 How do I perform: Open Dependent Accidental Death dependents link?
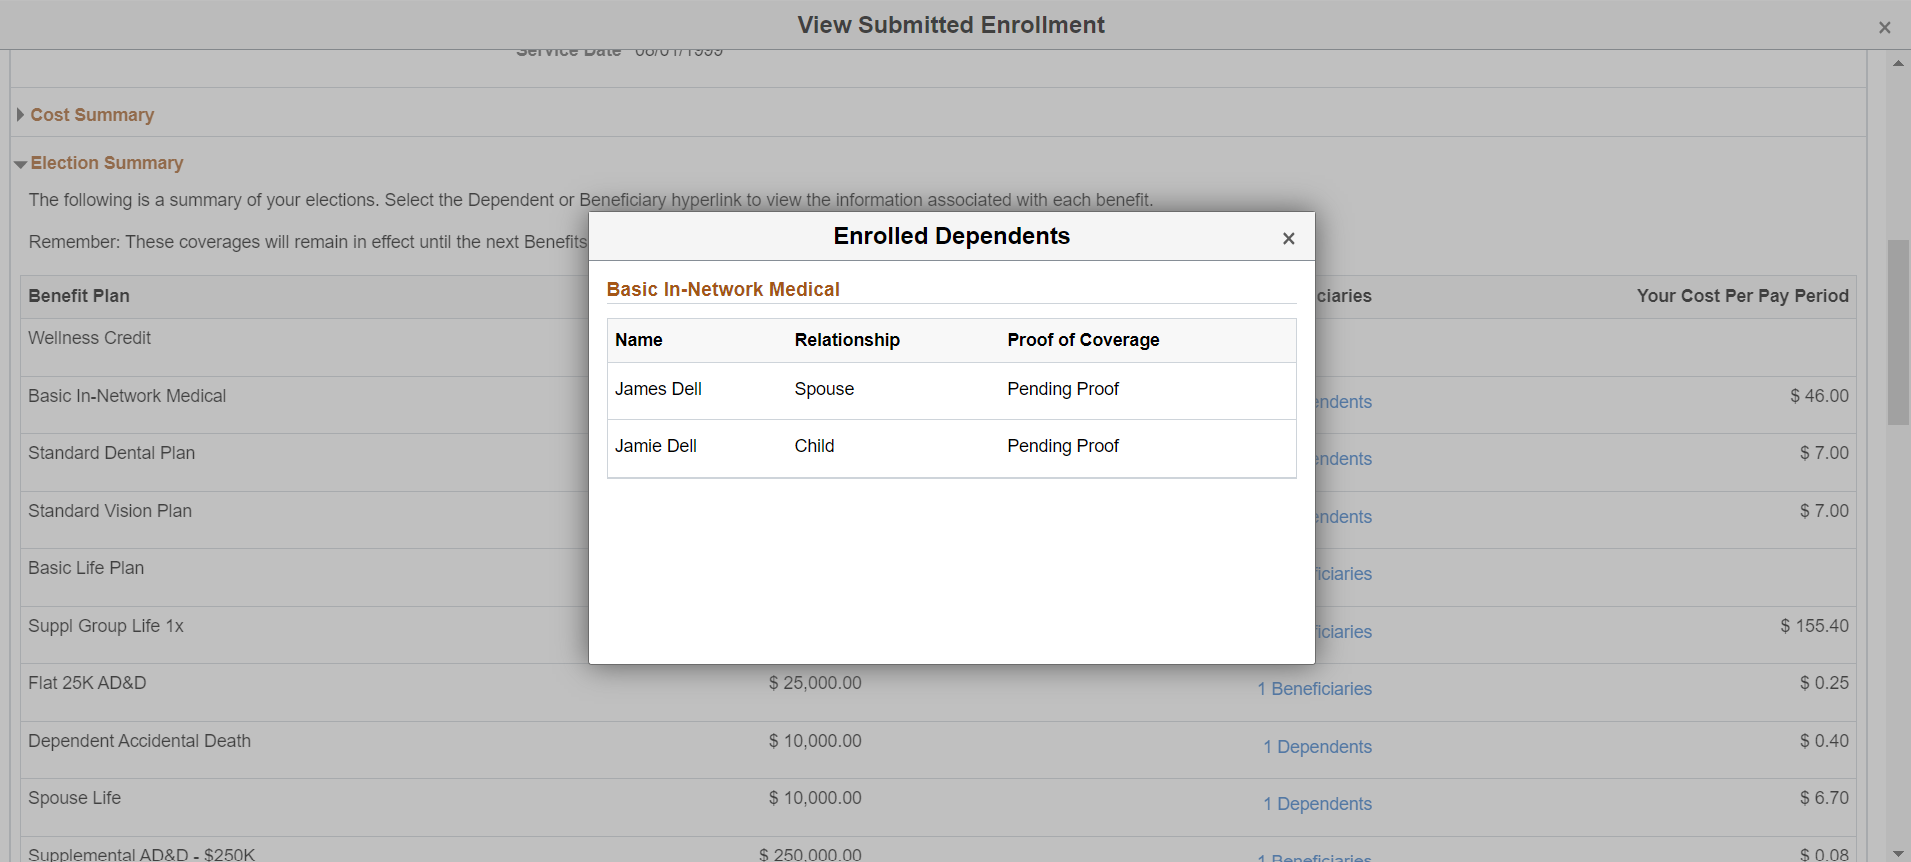click(1317, 747)
